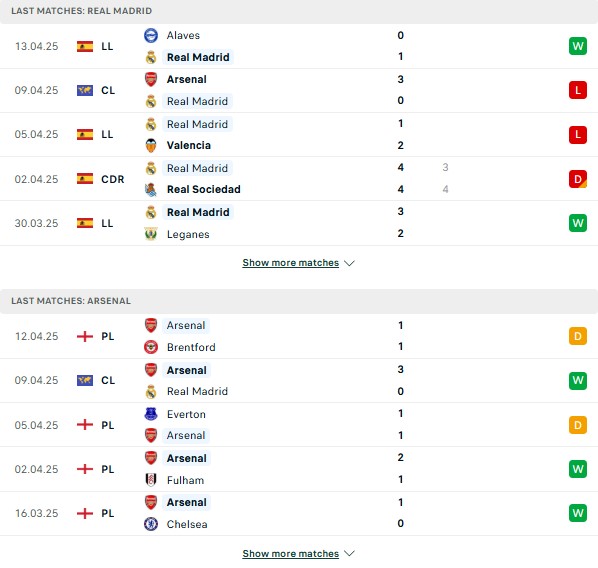The height and width of the screenshot is (568, 598).
Task: Click the Everton club crest icon
Action: 151,414
